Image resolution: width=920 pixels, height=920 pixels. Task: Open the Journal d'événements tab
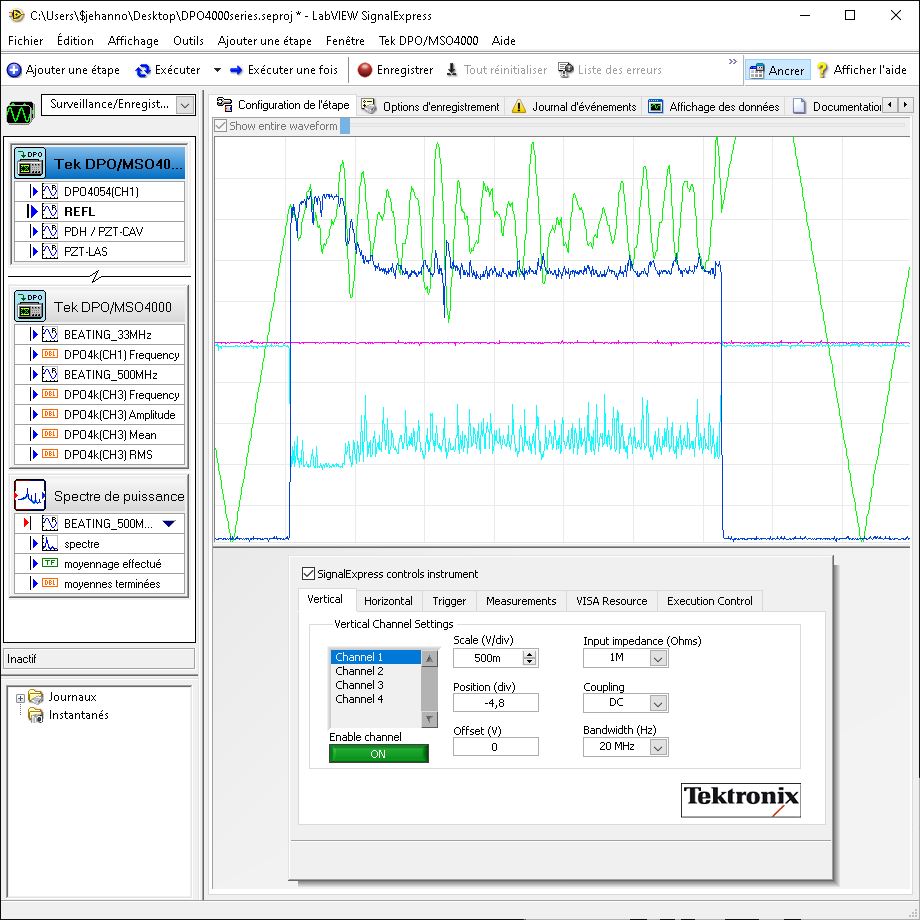pos(573,107)
